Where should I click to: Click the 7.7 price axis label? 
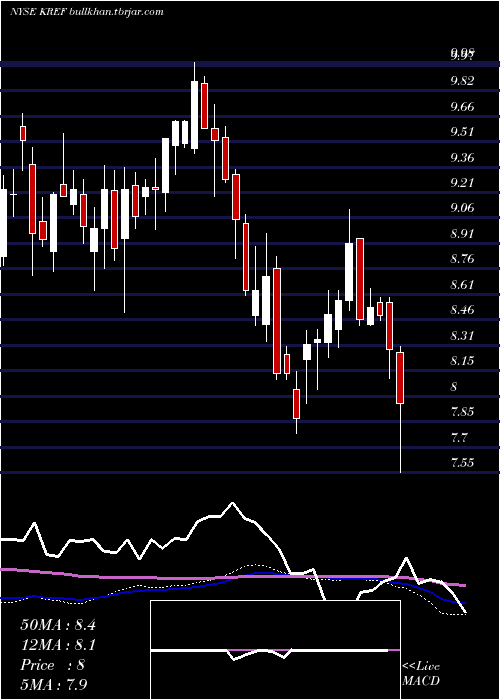(459, 437)
